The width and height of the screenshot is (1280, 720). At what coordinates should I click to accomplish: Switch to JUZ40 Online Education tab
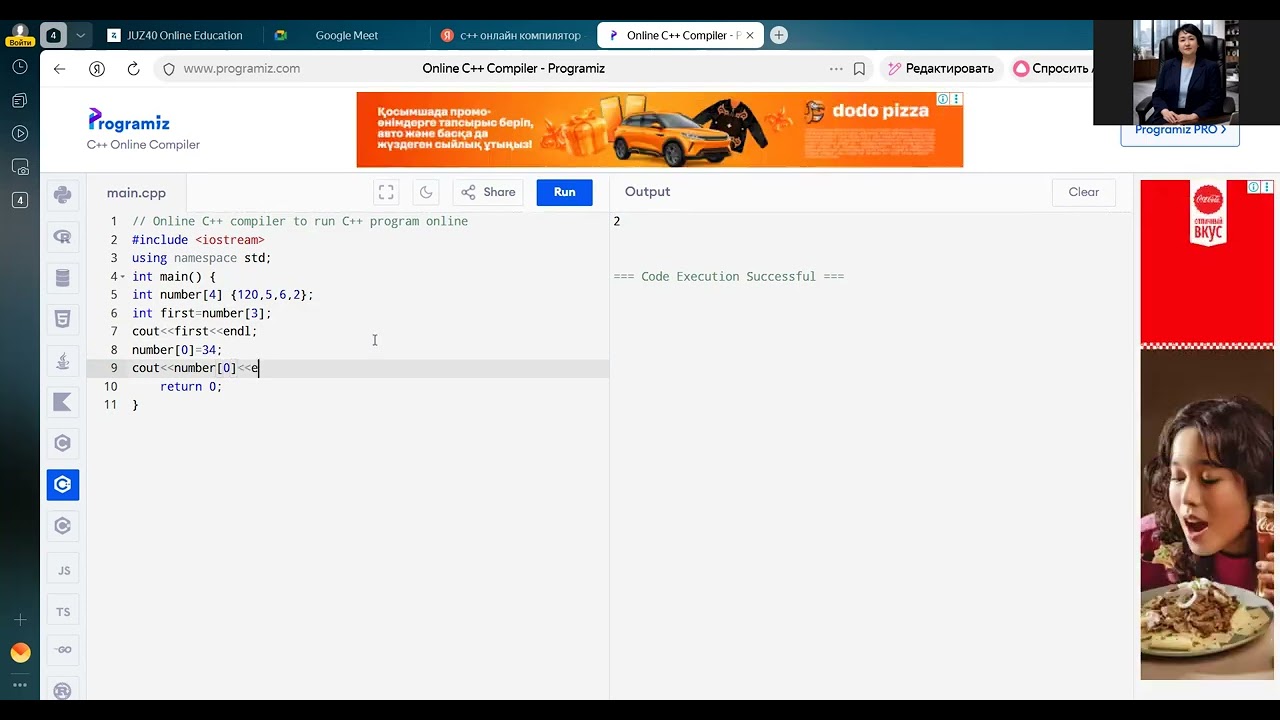(176, 35)
